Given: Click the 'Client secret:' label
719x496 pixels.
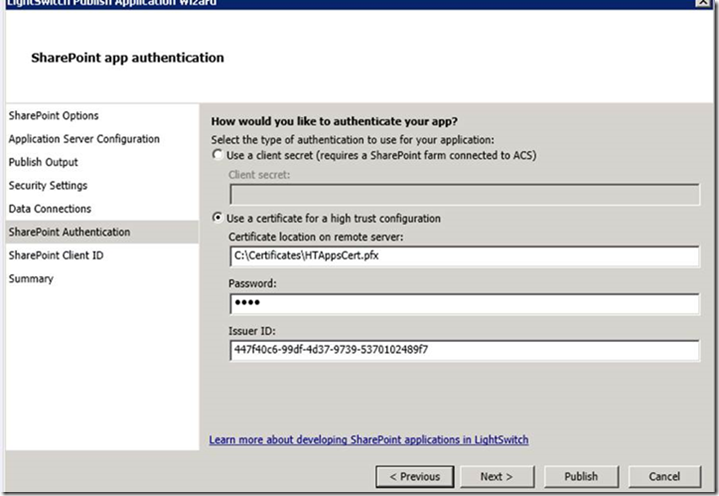Looking at the screenshot, I should coord(259,175).
